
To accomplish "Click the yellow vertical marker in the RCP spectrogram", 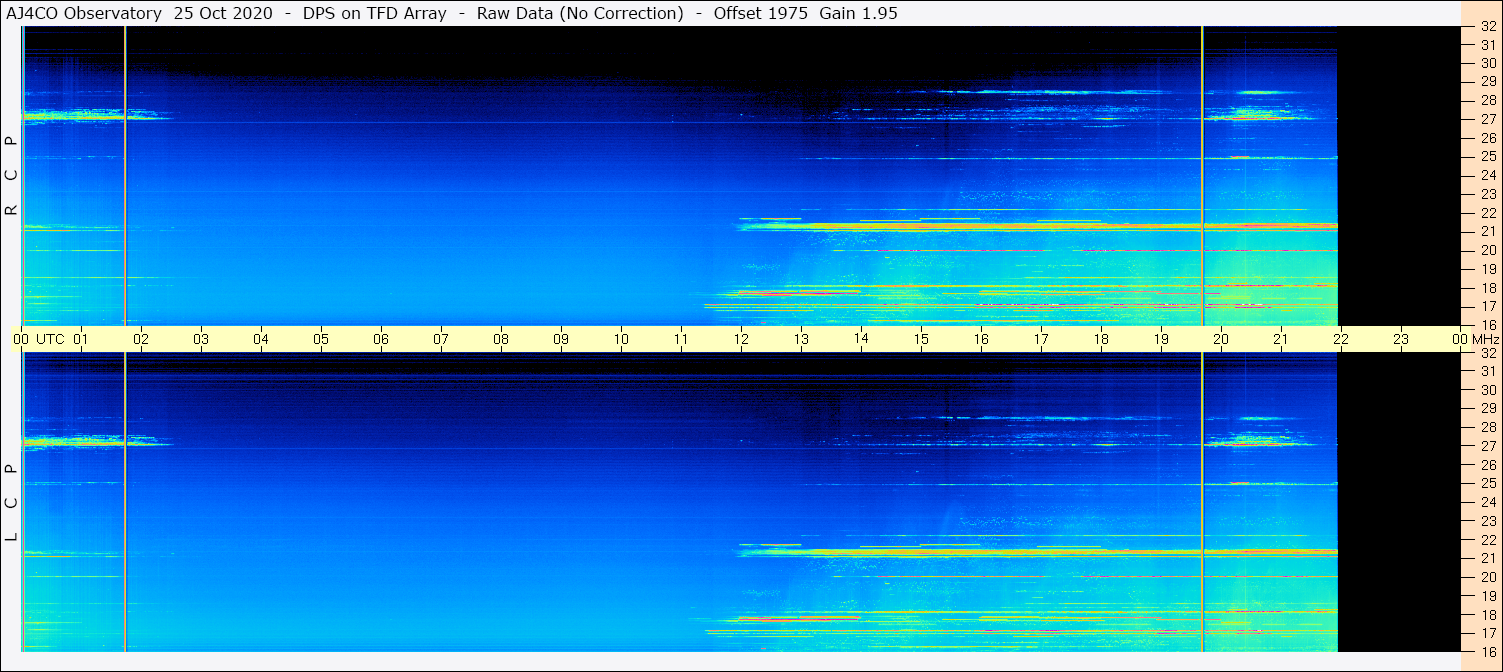I will click(x=1202, y=175).
